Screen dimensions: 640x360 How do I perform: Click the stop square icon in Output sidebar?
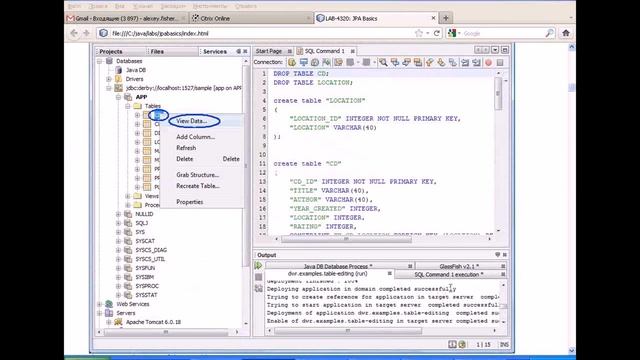click(258, 277)
